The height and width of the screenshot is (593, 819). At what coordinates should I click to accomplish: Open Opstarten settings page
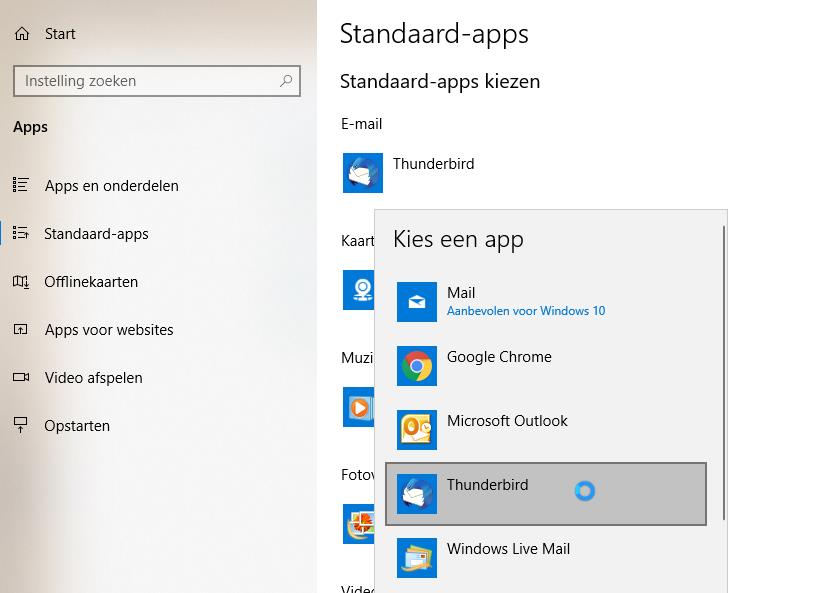pyautogui.click(x=77, y=426)
